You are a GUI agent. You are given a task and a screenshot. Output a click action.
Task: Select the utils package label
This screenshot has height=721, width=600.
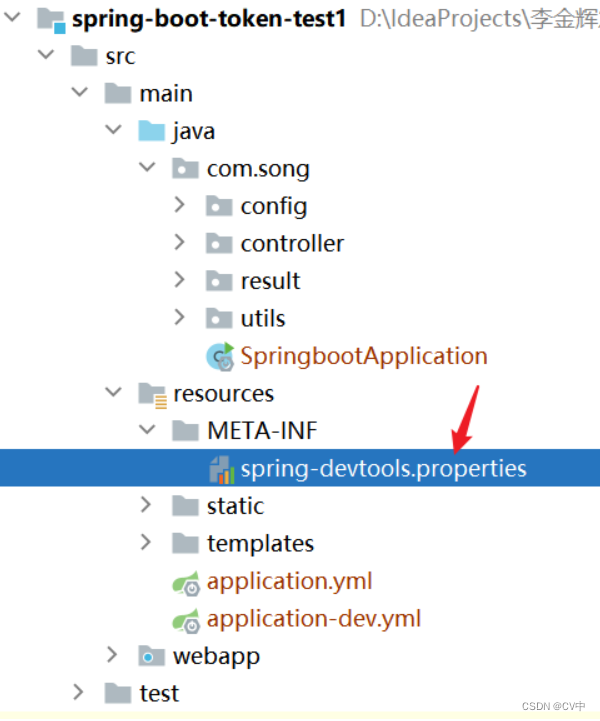[x=263, y=318]
